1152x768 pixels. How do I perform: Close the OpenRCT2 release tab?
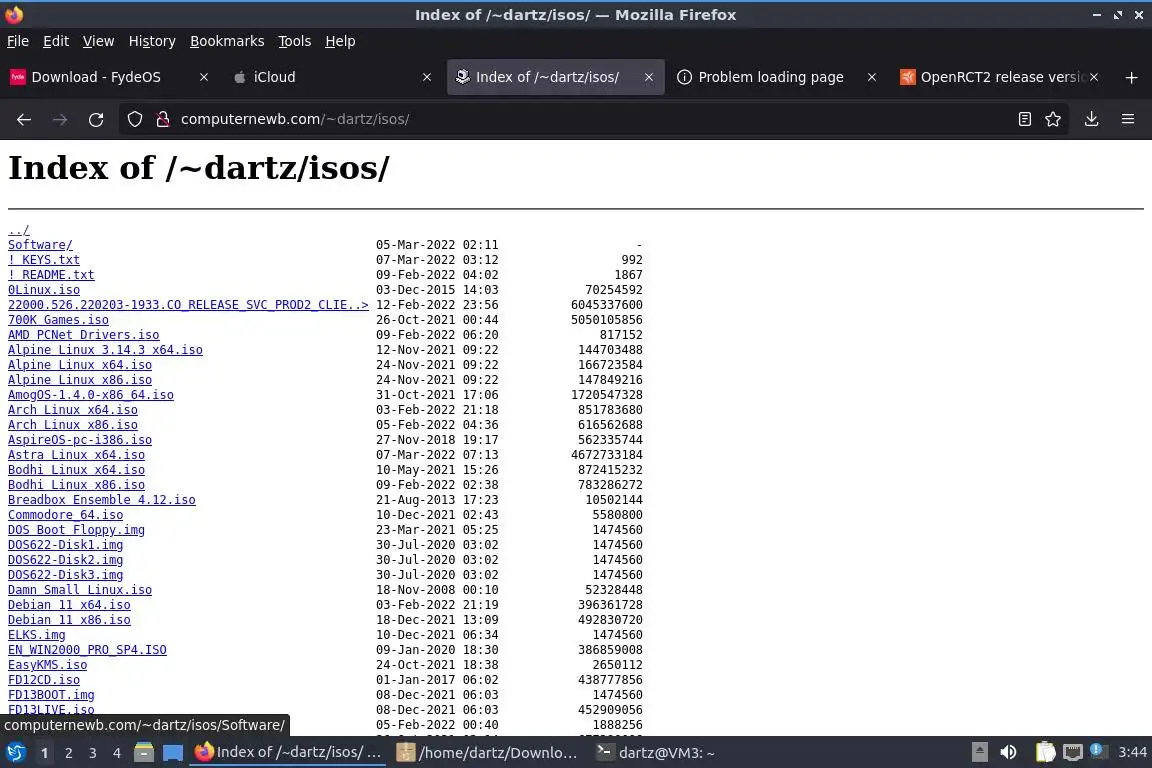(x=1094, y=77)
